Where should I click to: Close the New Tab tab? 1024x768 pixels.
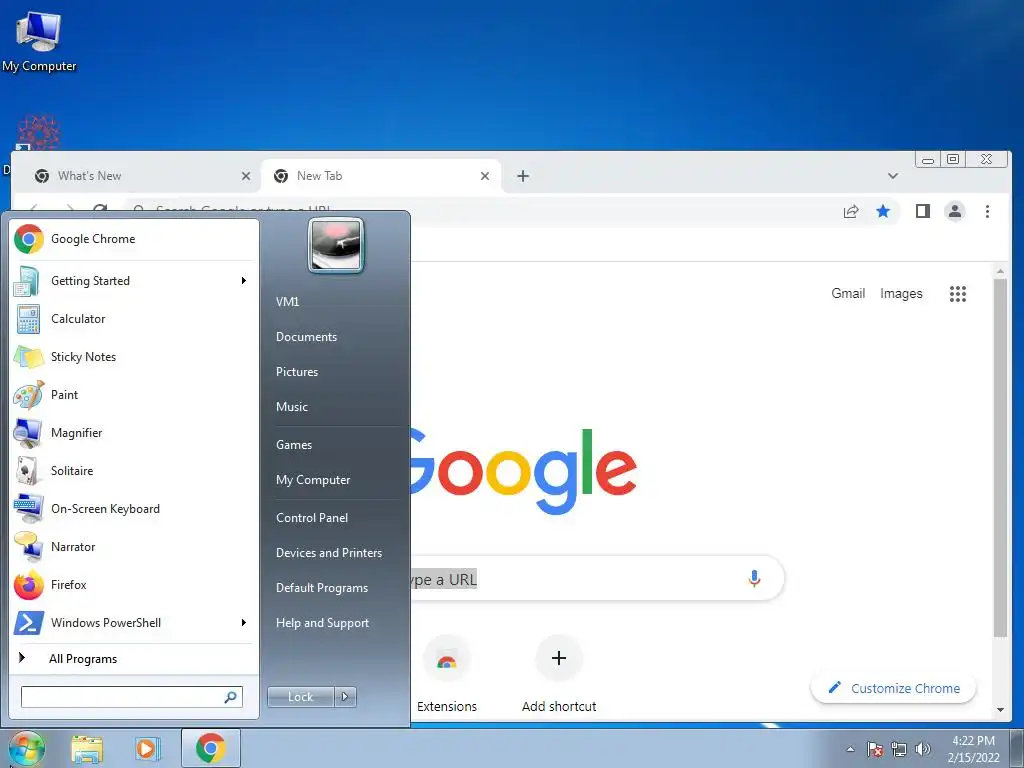(x=485, y=176)
